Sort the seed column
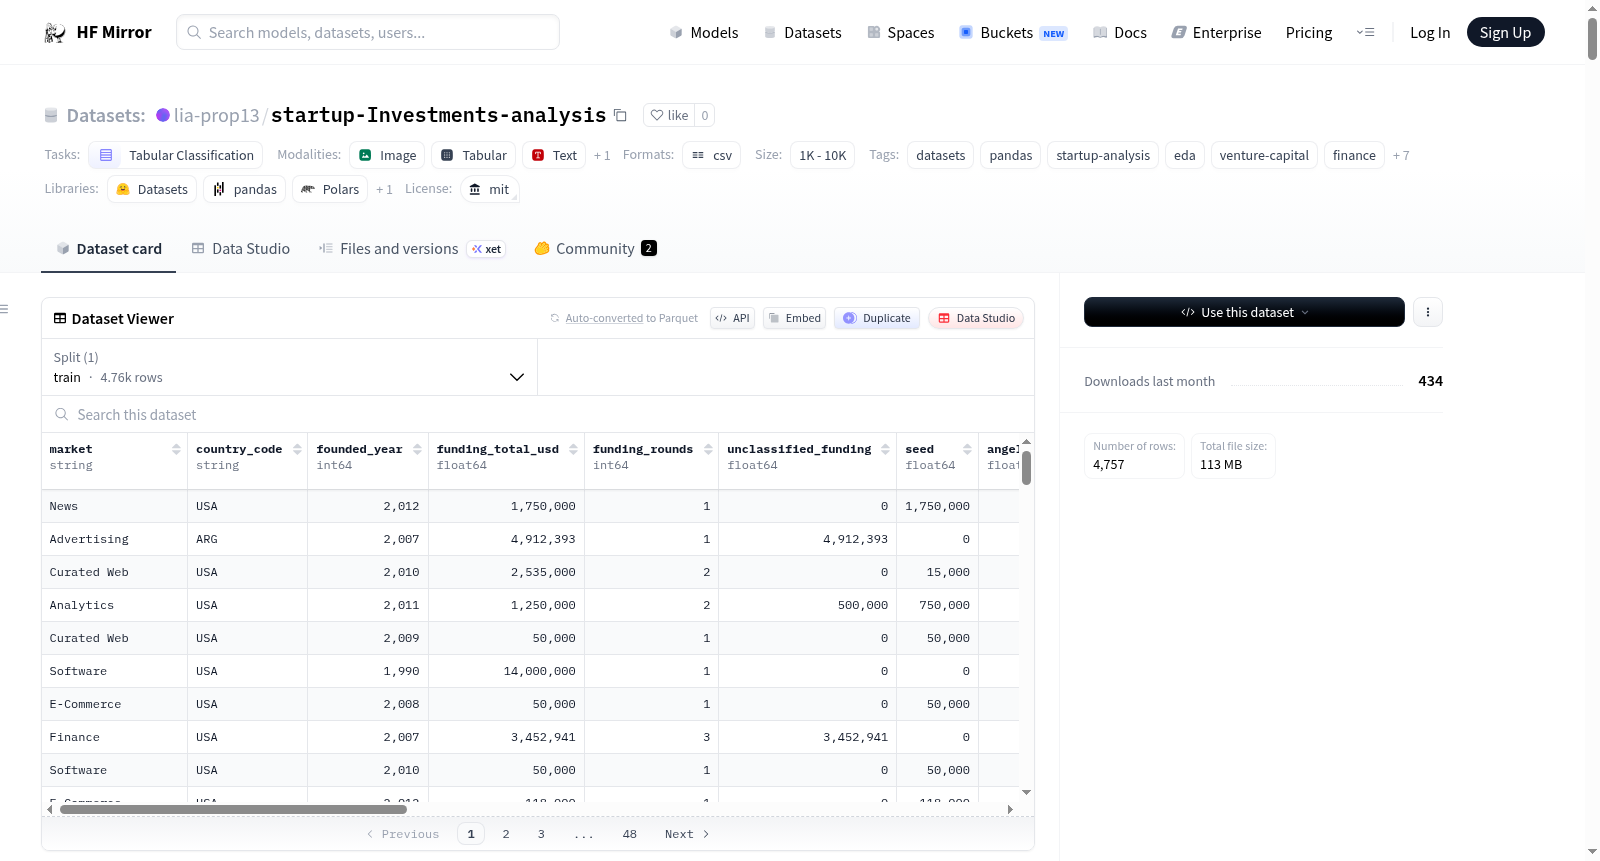 [x=967, y=449]
